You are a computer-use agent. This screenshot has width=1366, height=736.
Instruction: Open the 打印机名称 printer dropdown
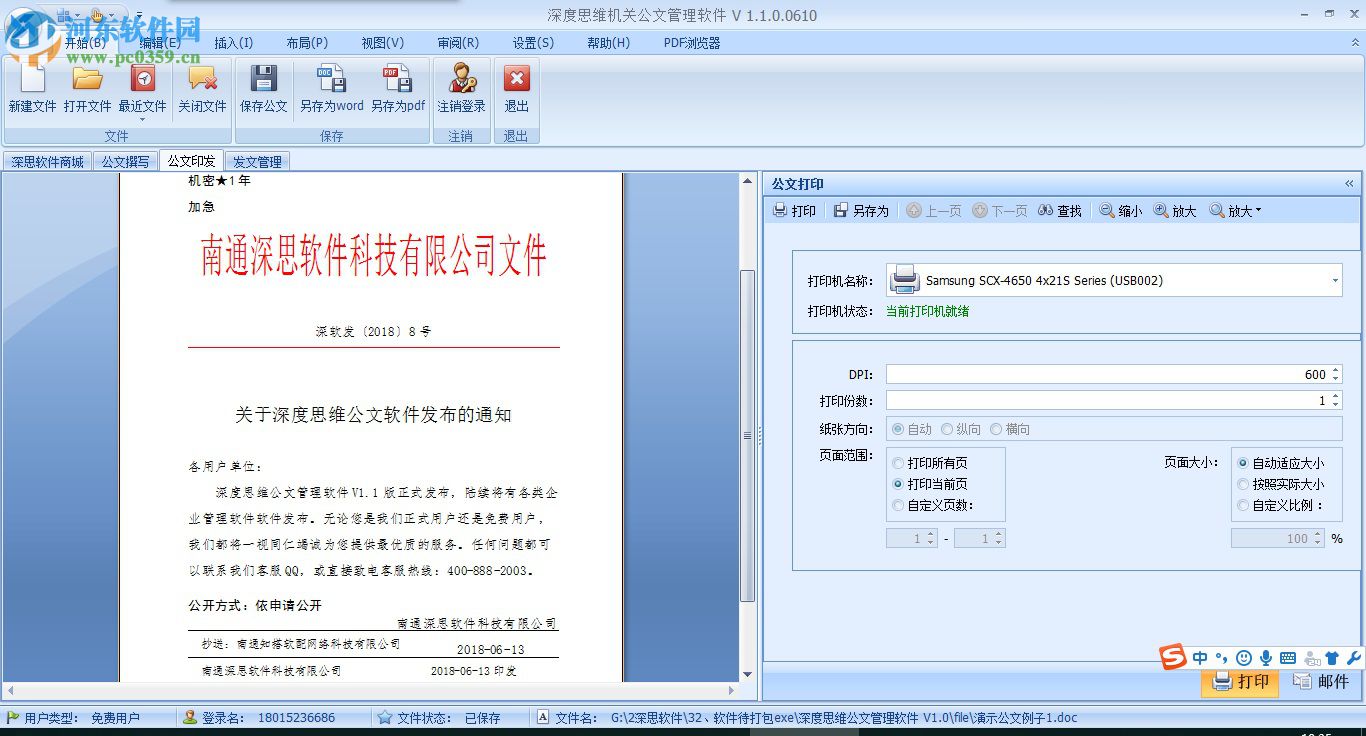pos(1335,281)
